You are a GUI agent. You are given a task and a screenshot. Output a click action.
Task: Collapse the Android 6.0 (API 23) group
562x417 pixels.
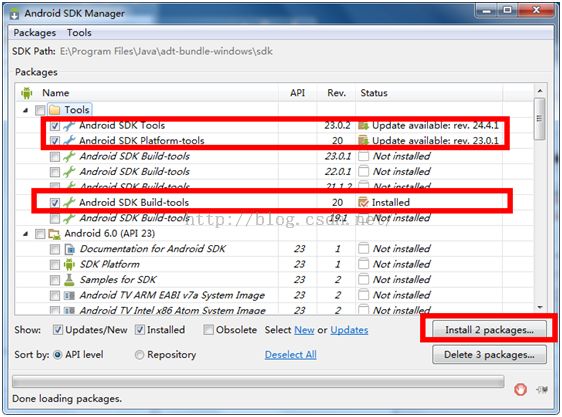pyautogui.click(x=25, y=234)
